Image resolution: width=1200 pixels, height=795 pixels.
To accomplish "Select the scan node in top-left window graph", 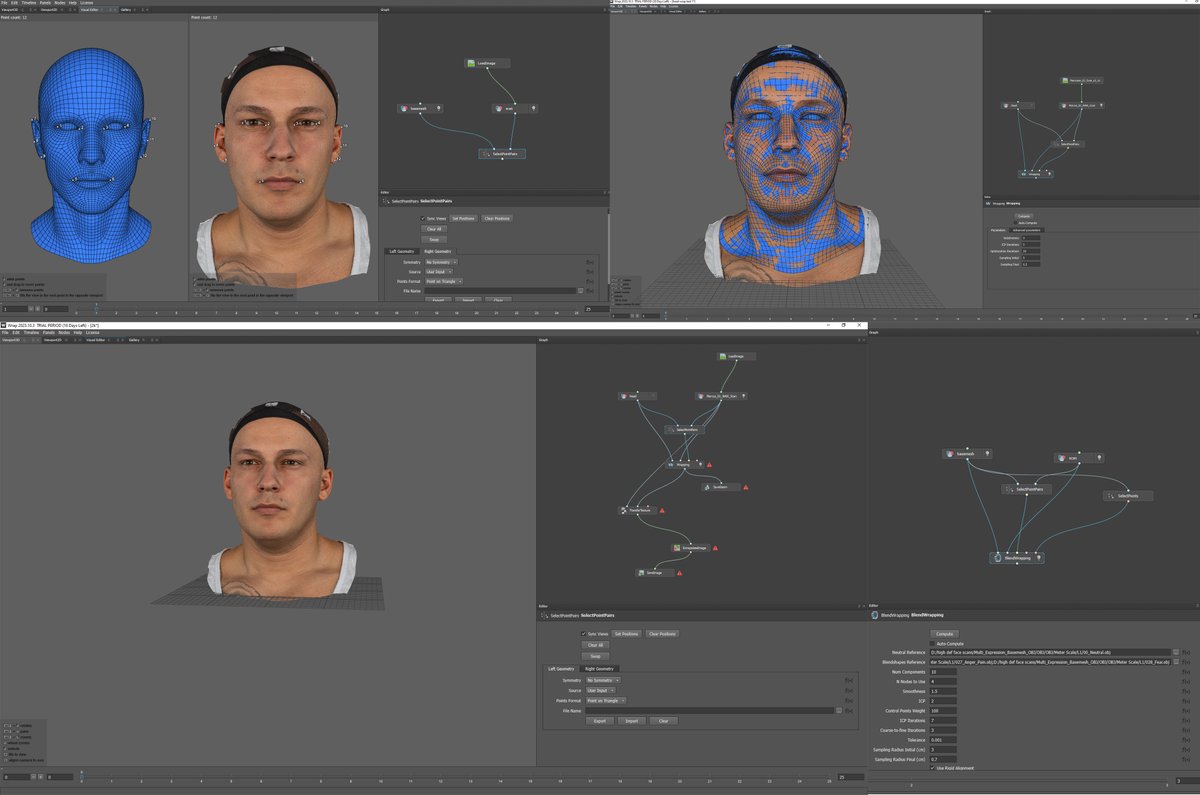I will click(x=515, y=108).
